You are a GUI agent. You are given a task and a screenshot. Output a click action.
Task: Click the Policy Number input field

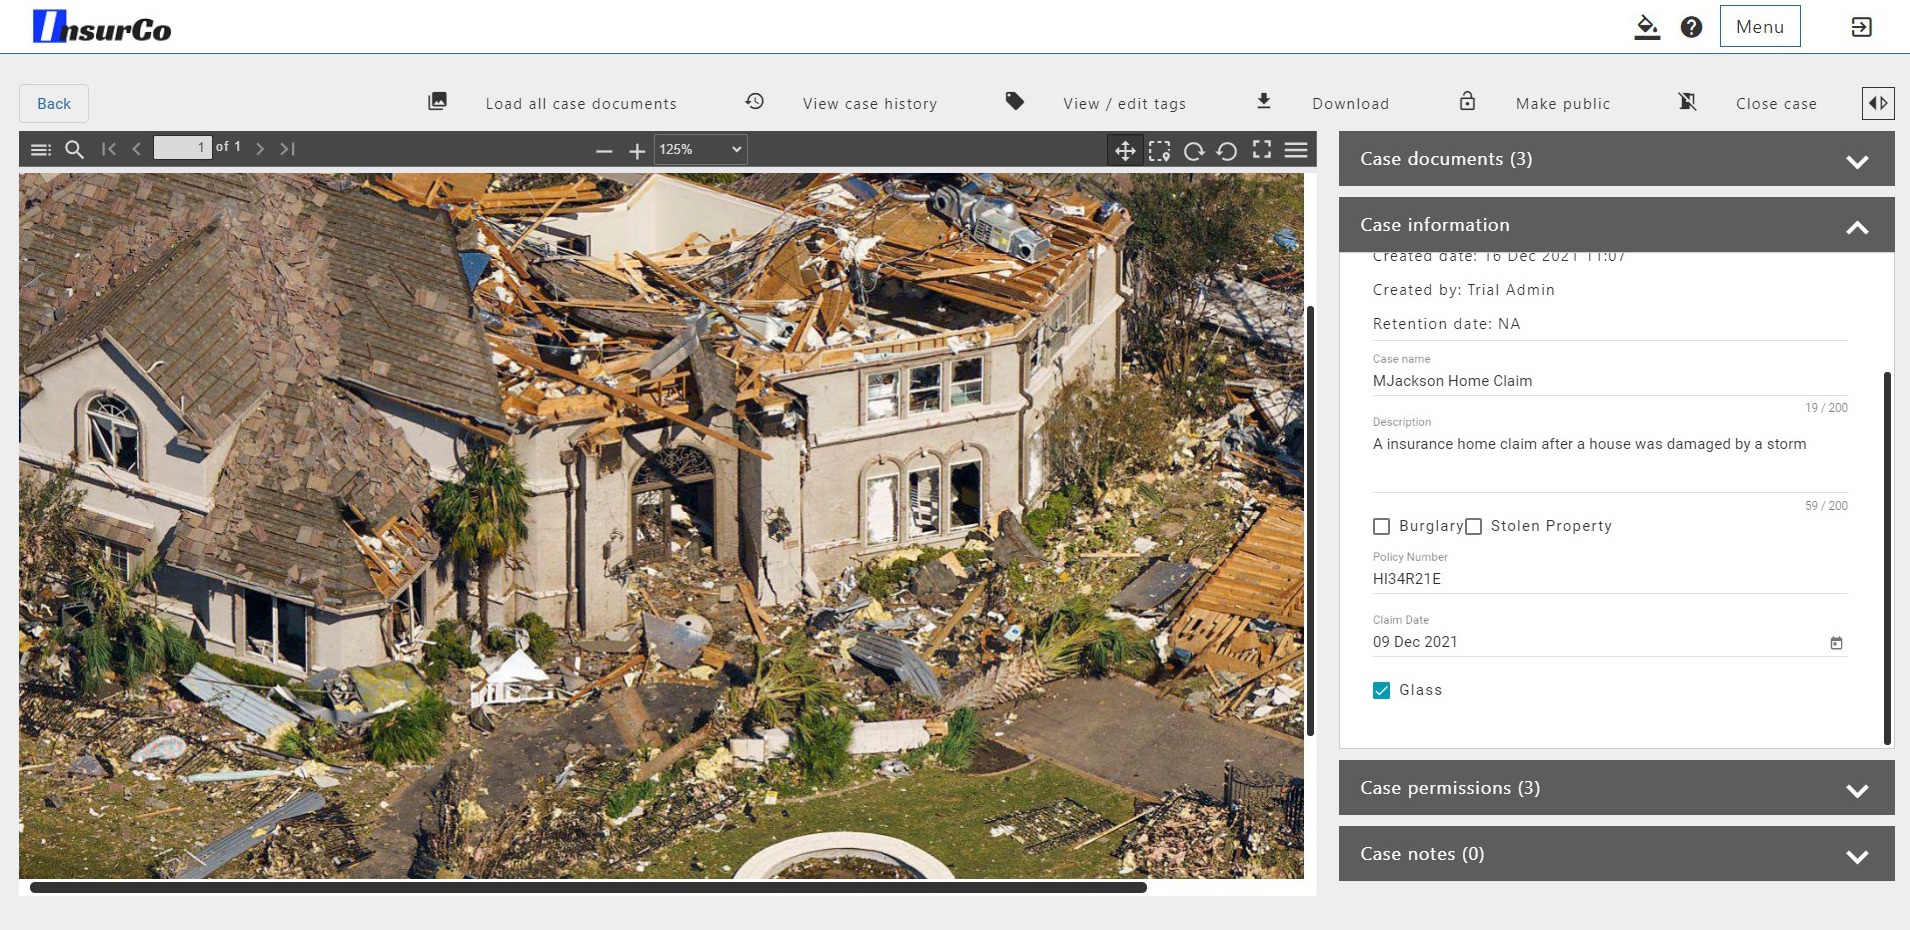tap(1608, 579)
